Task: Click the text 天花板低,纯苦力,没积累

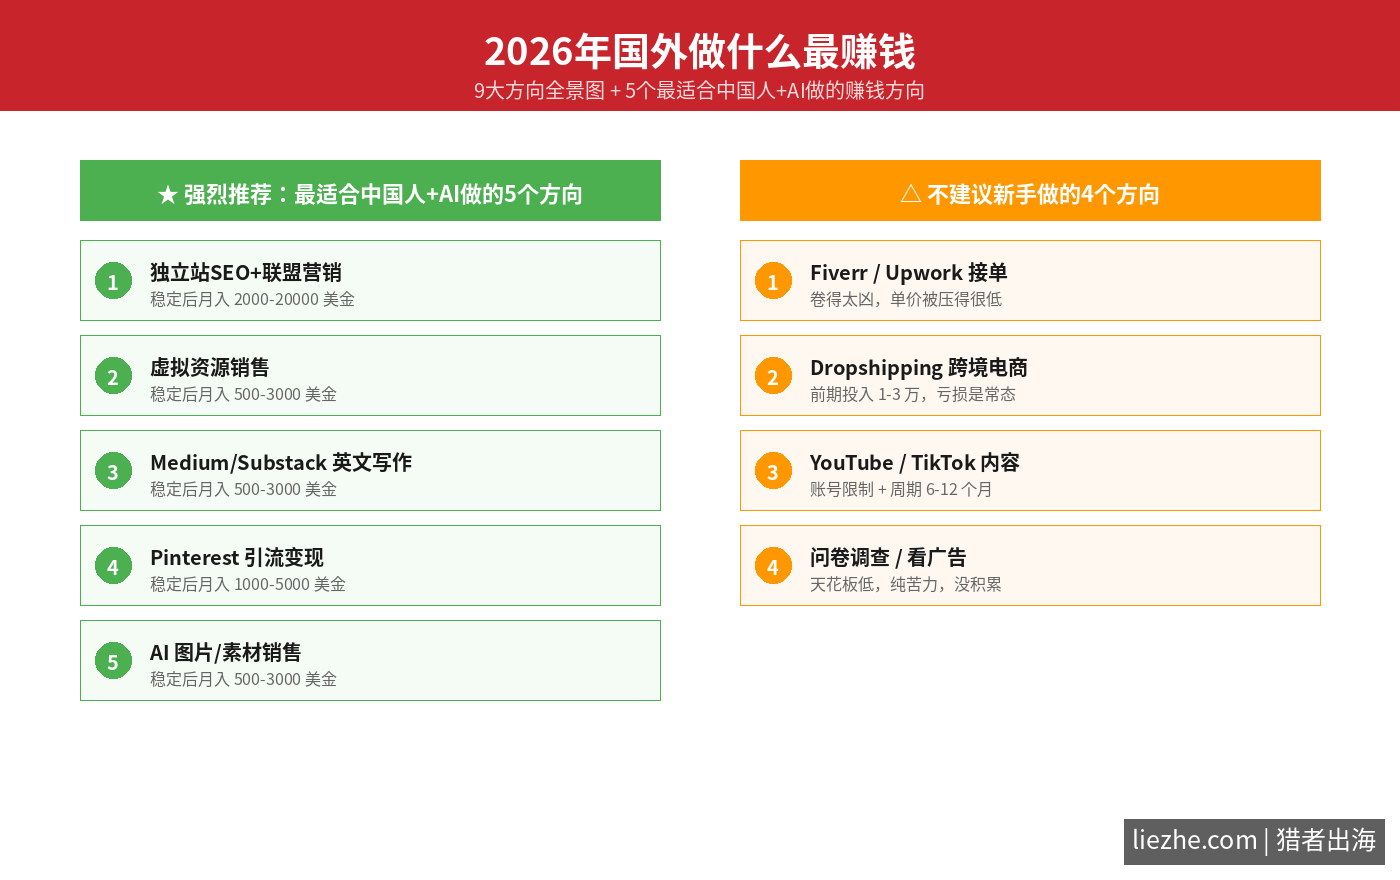Action: pyautogui.click(x=906, y=584)
